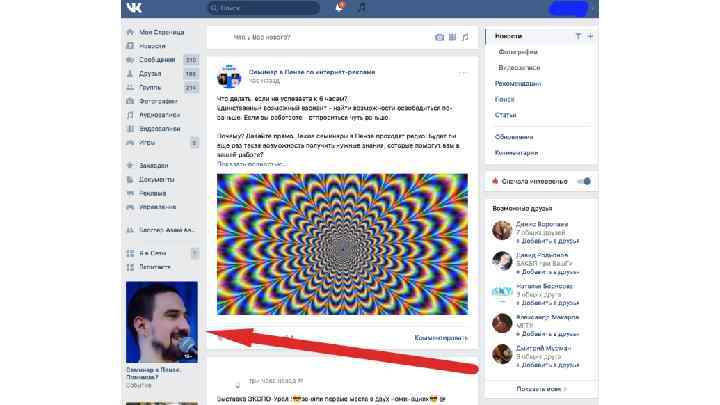Open Игры gamepad icon

coord(130,143)
